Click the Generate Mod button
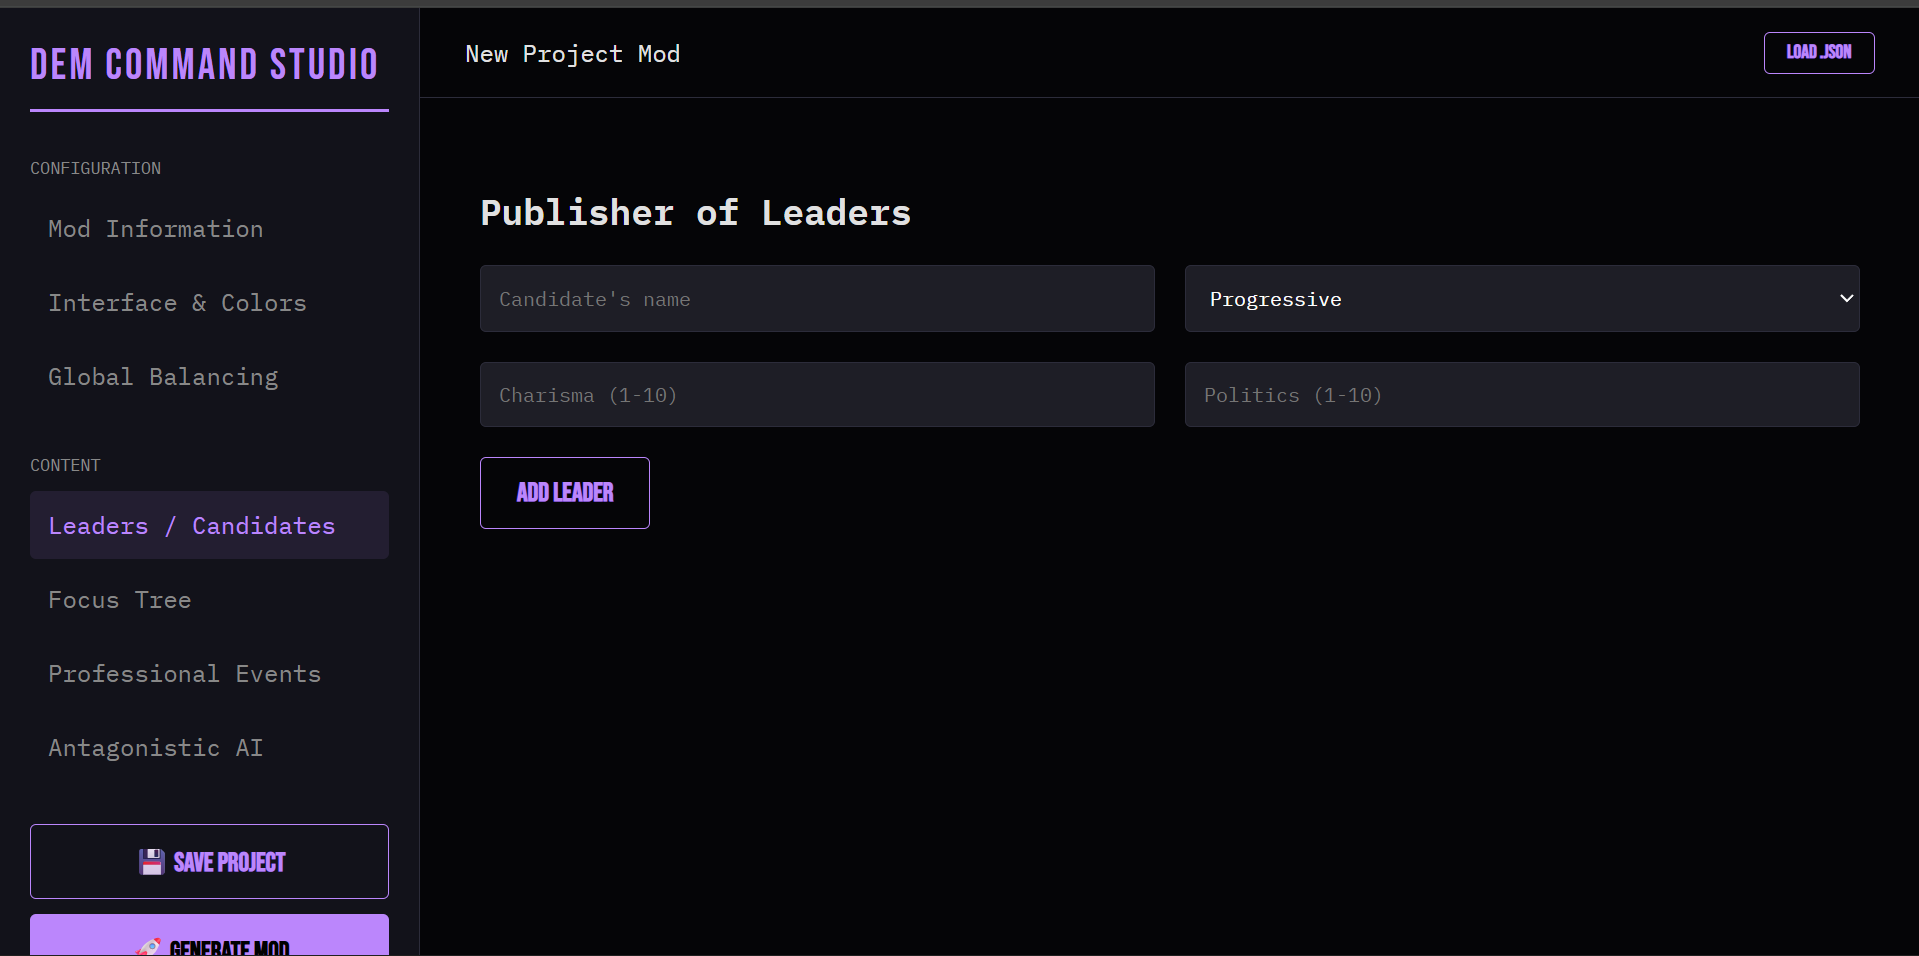This screenshot has height=956, width=1919. tap(209, 936)
